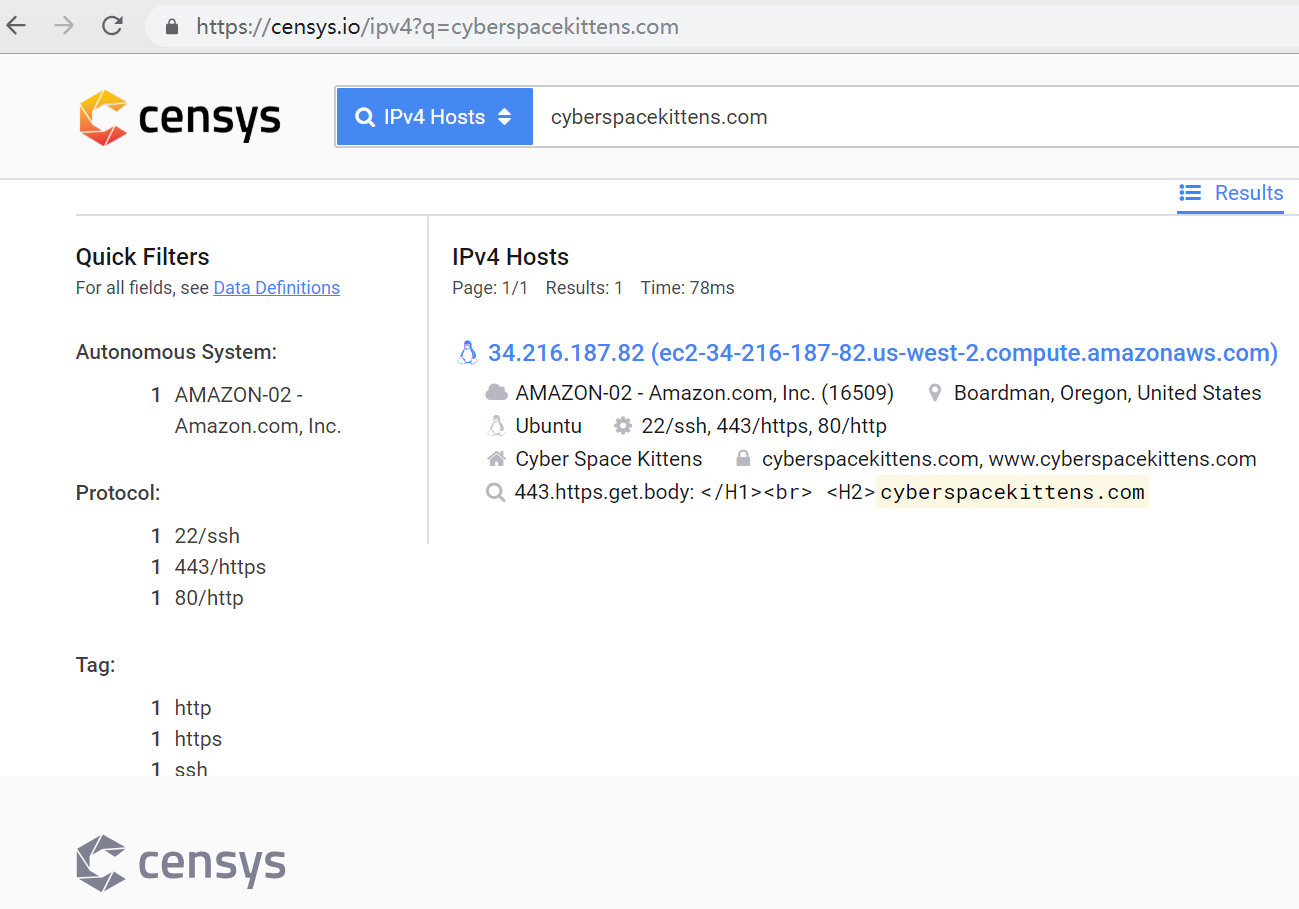Click the location pin icon by Boardman, Oregon
The width and height of the screenshot is (1299, 909).
935,393
